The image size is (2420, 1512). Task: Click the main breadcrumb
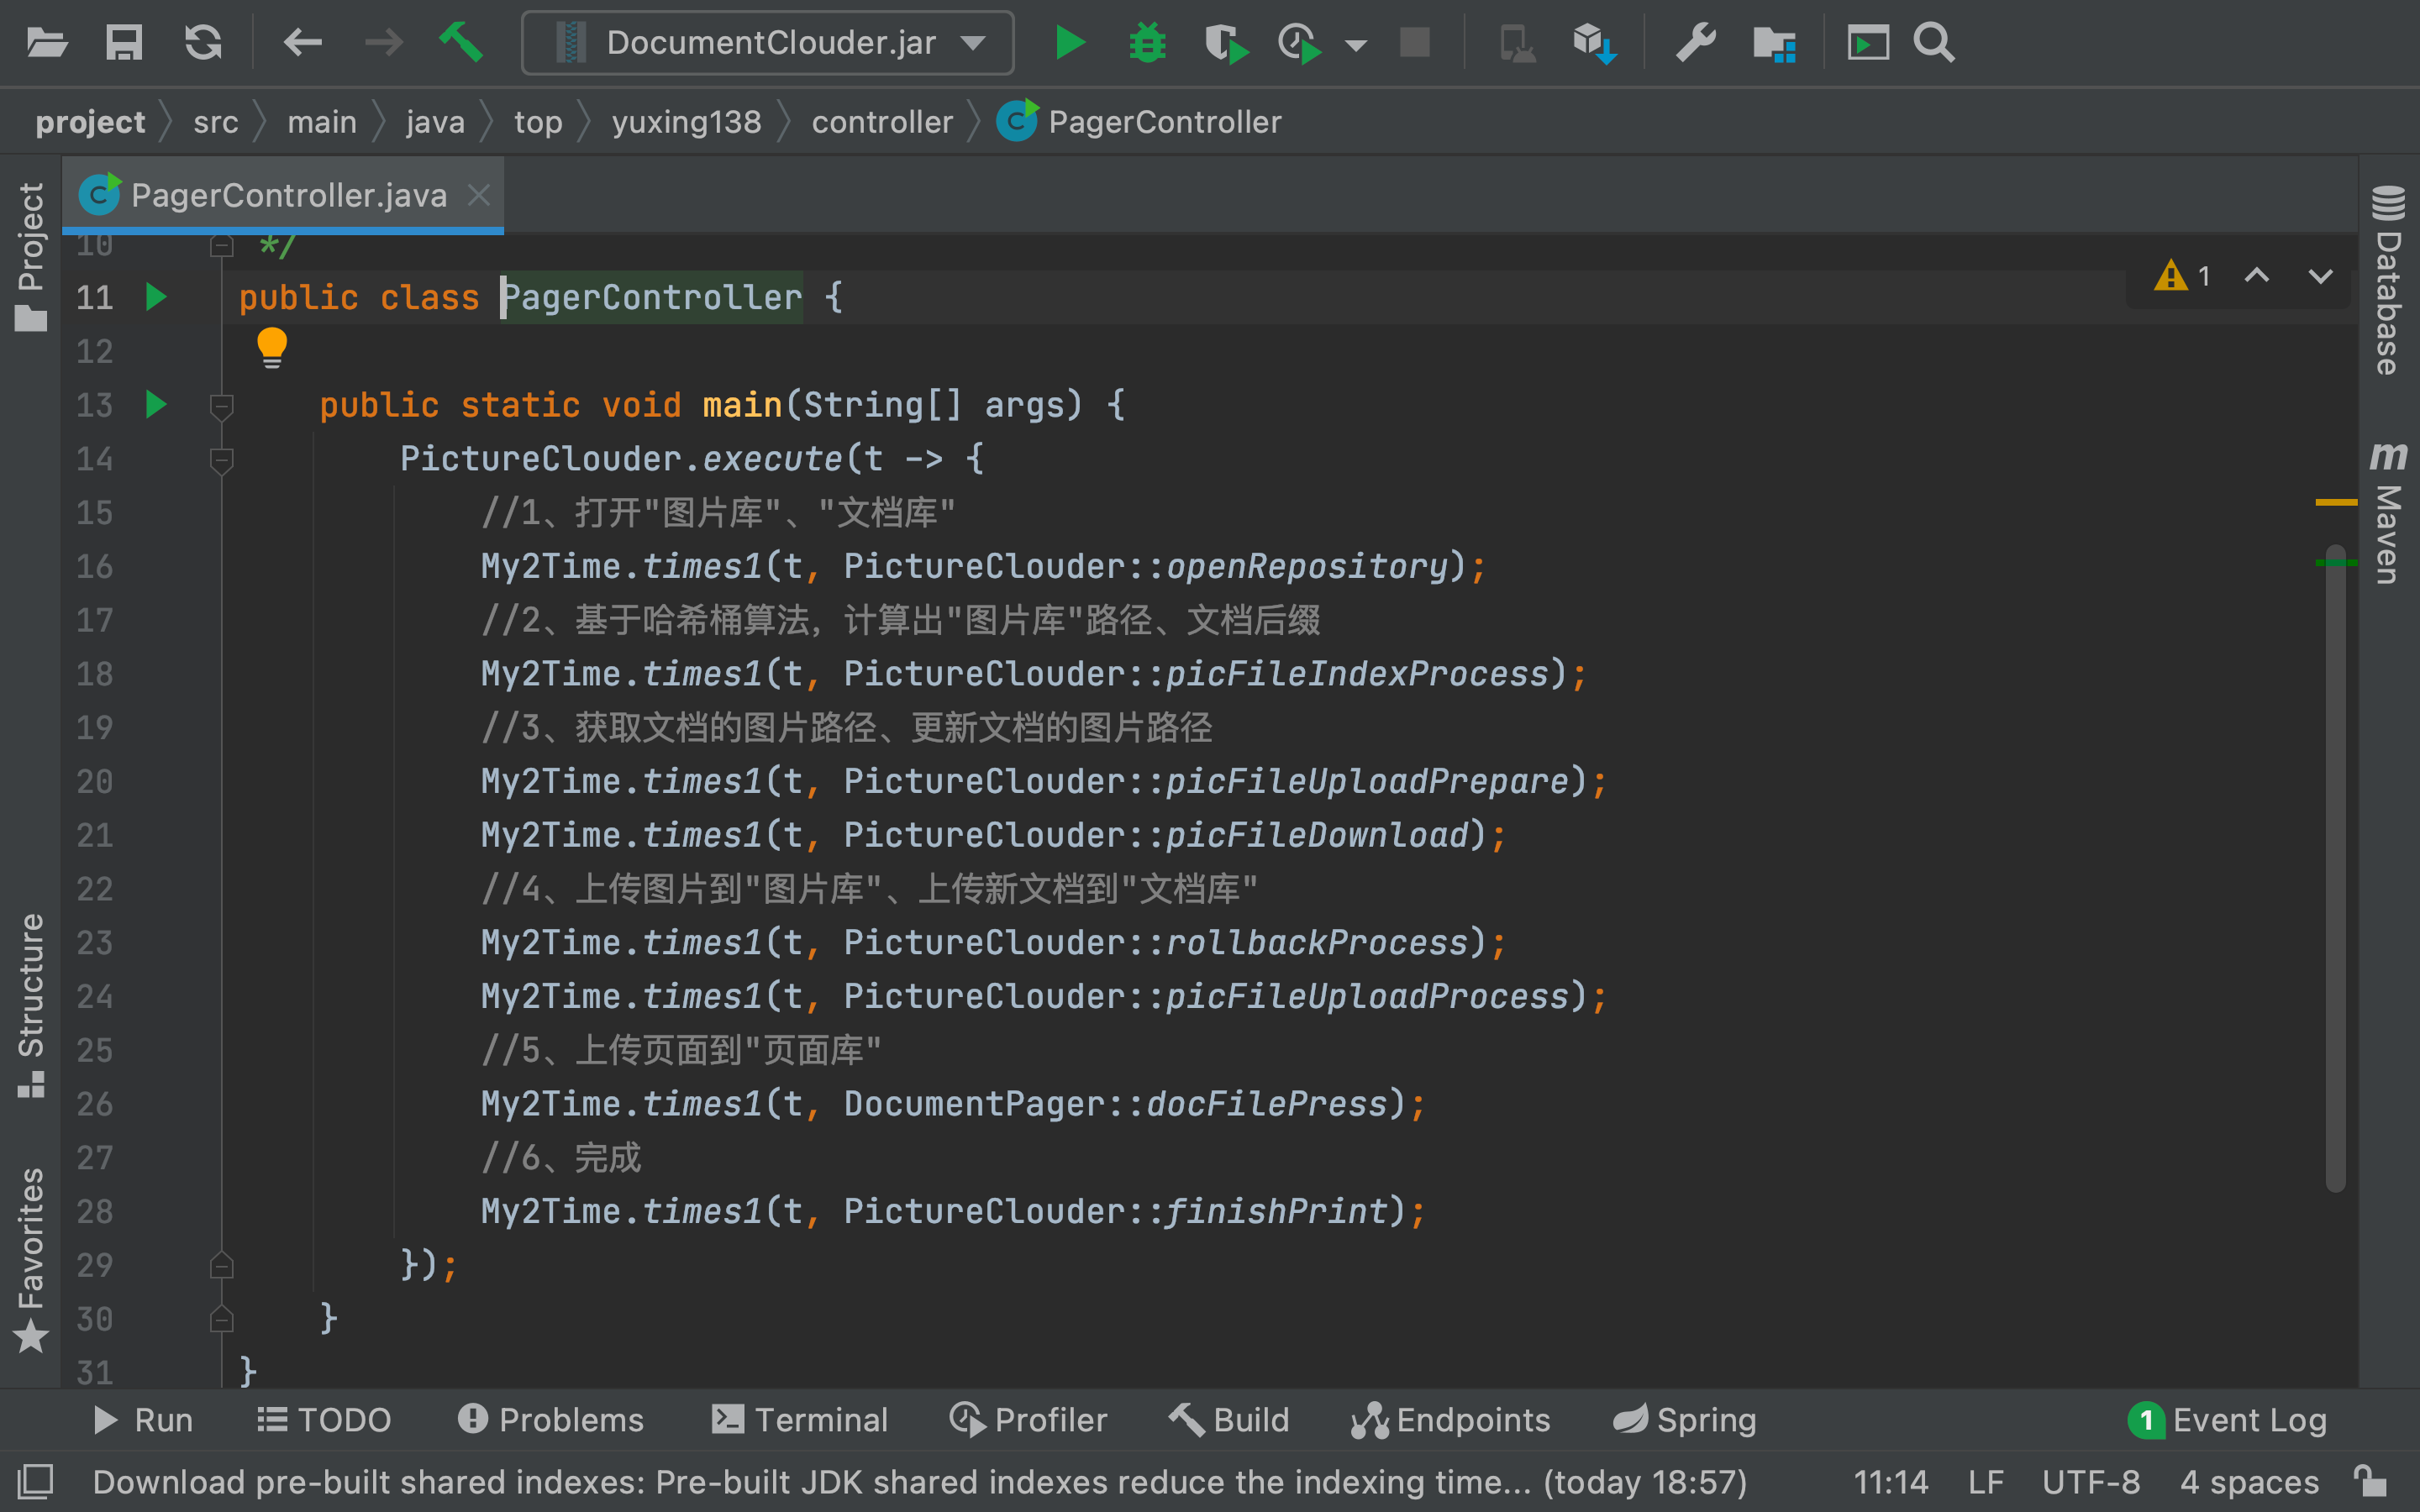(x=322, y=122)
